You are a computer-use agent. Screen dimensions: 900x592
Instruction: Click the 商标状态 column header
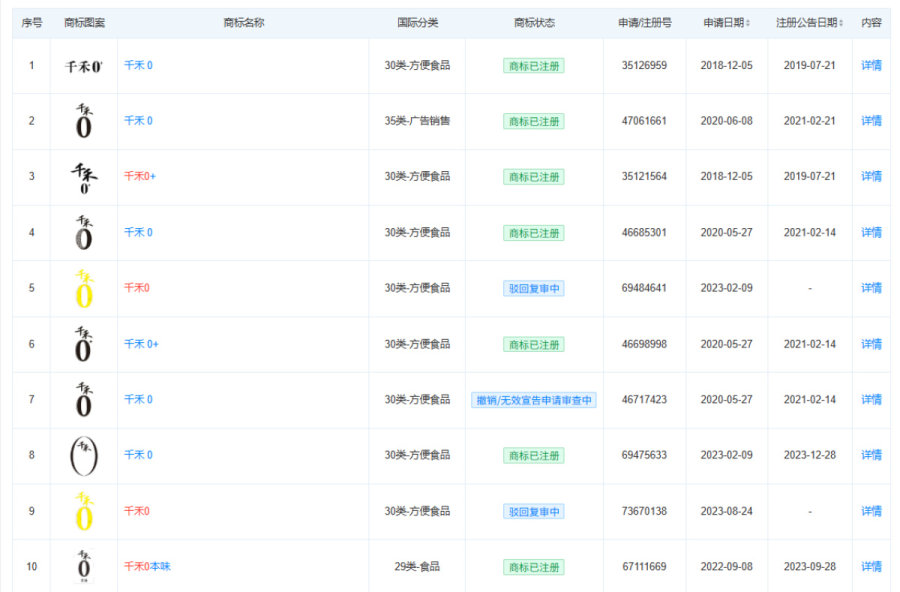534,23
